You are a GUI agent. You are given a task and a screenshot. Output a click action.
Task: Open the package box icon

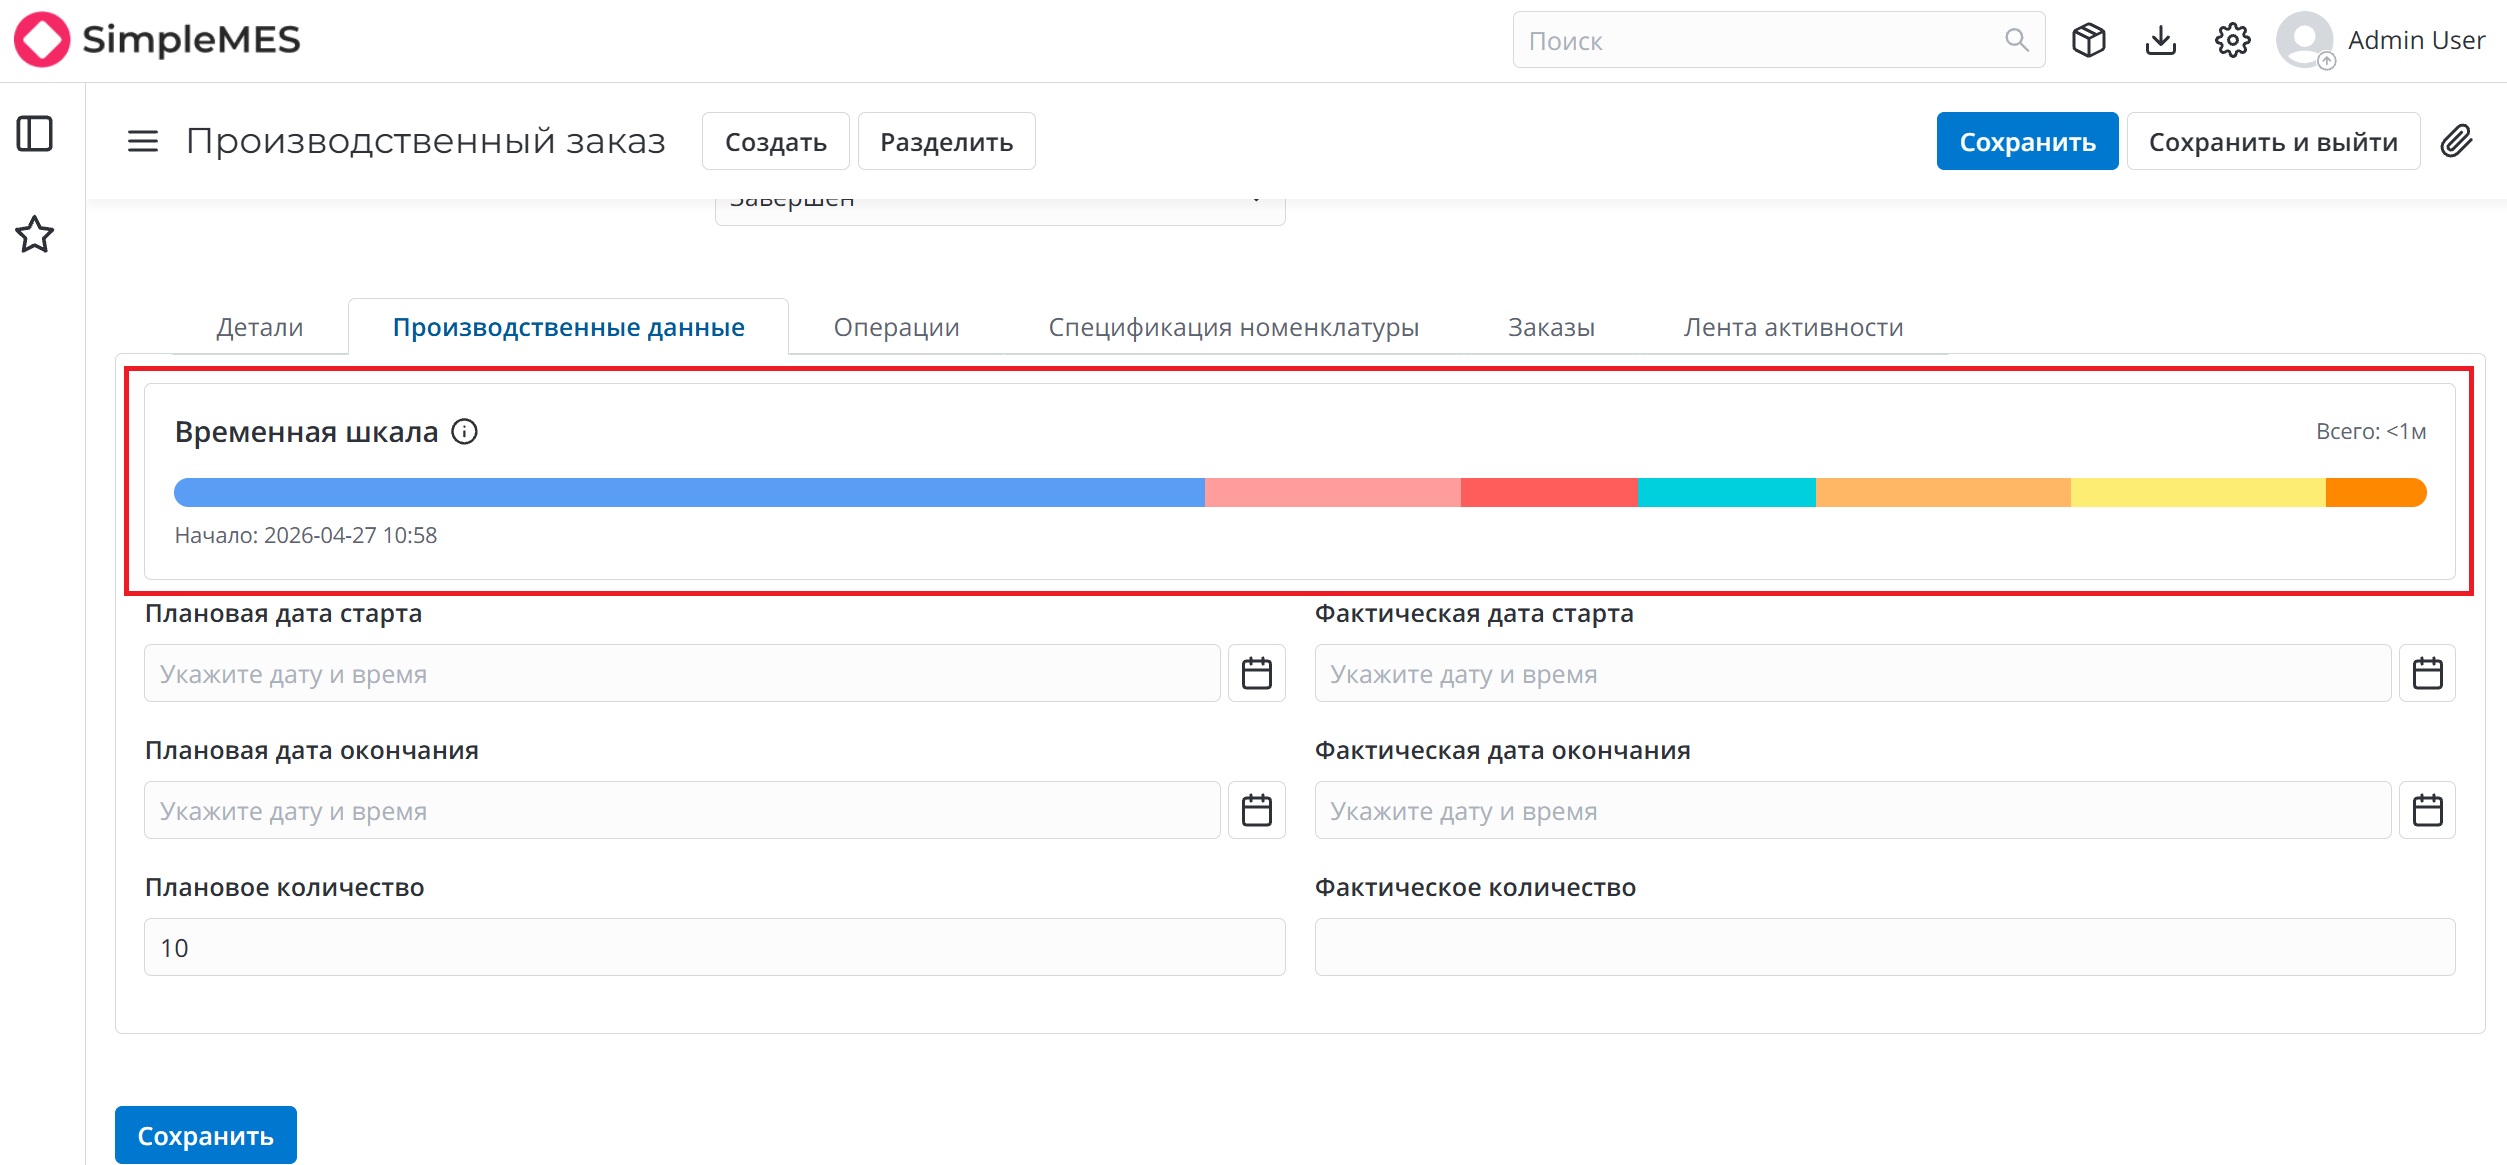[x=2088, y=40]
